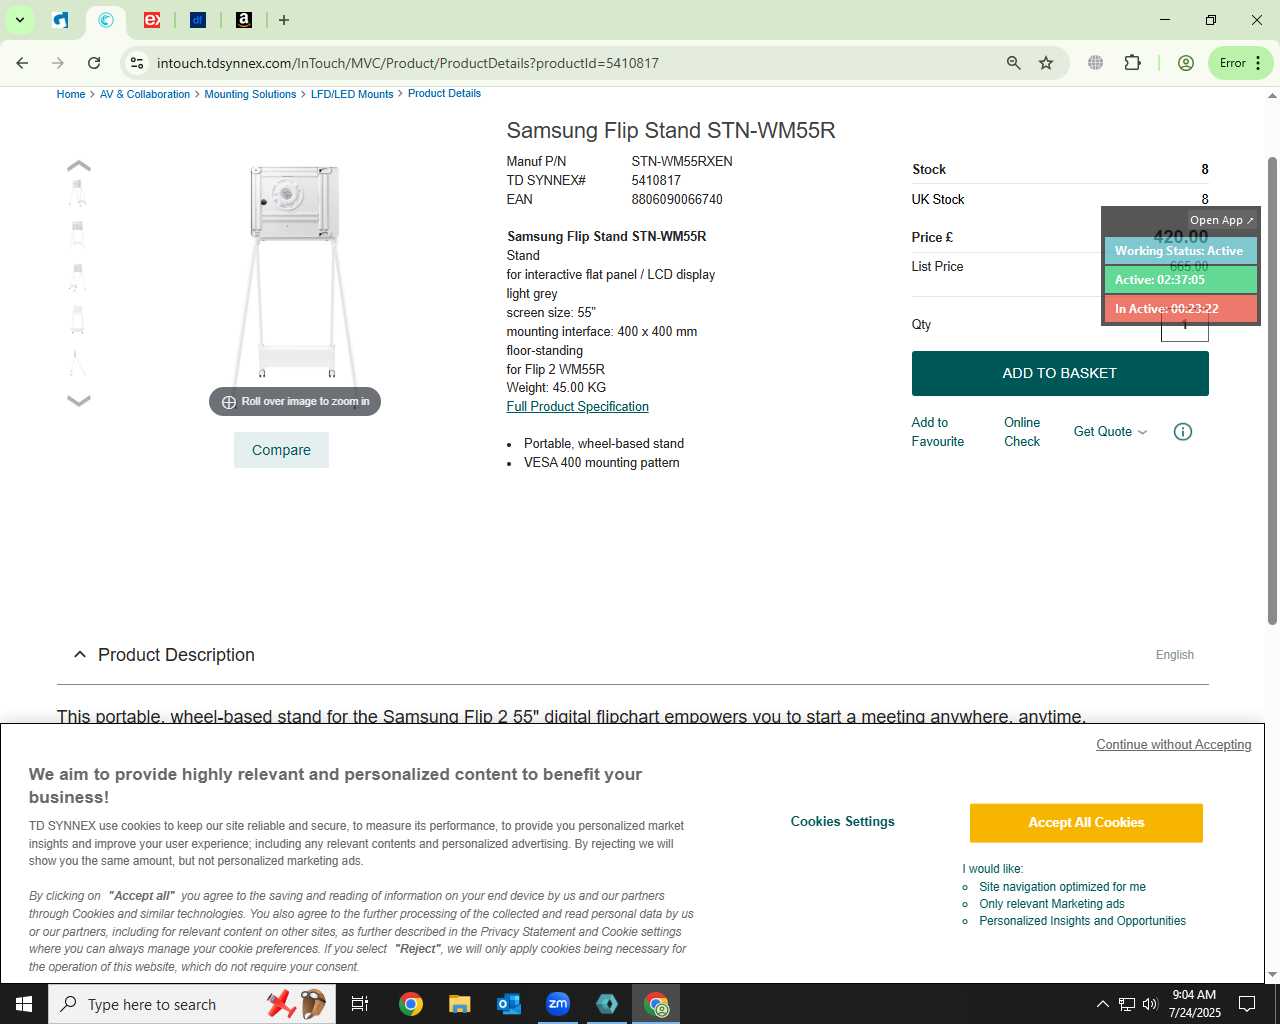Select the active TD SYNNEX tab
The height and width of the screenshot is (1024, 1280).
point(106,20)
